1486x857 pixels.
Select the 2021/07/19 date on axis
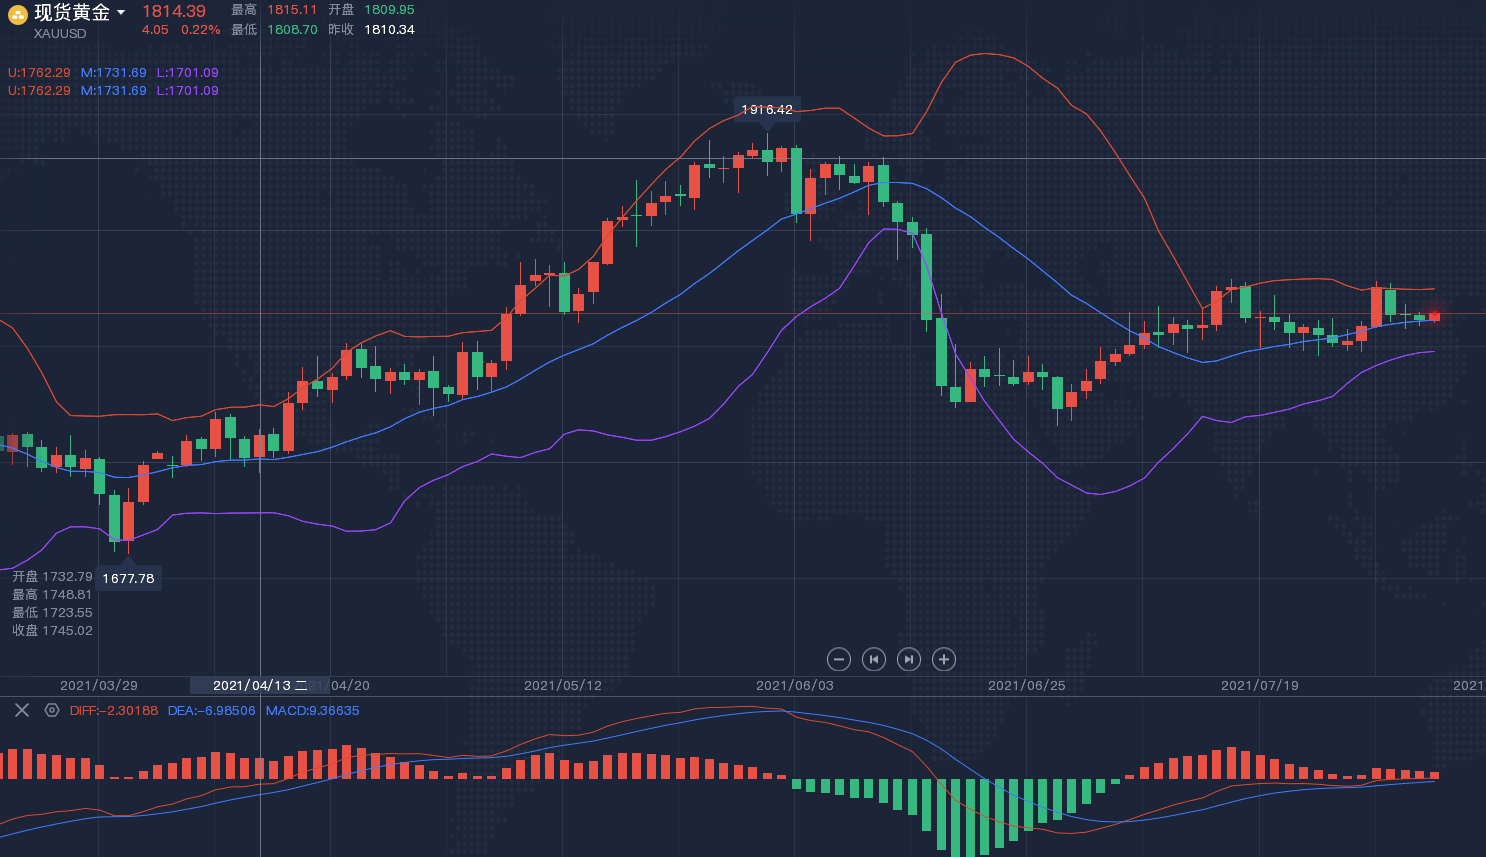(1259, 685)
